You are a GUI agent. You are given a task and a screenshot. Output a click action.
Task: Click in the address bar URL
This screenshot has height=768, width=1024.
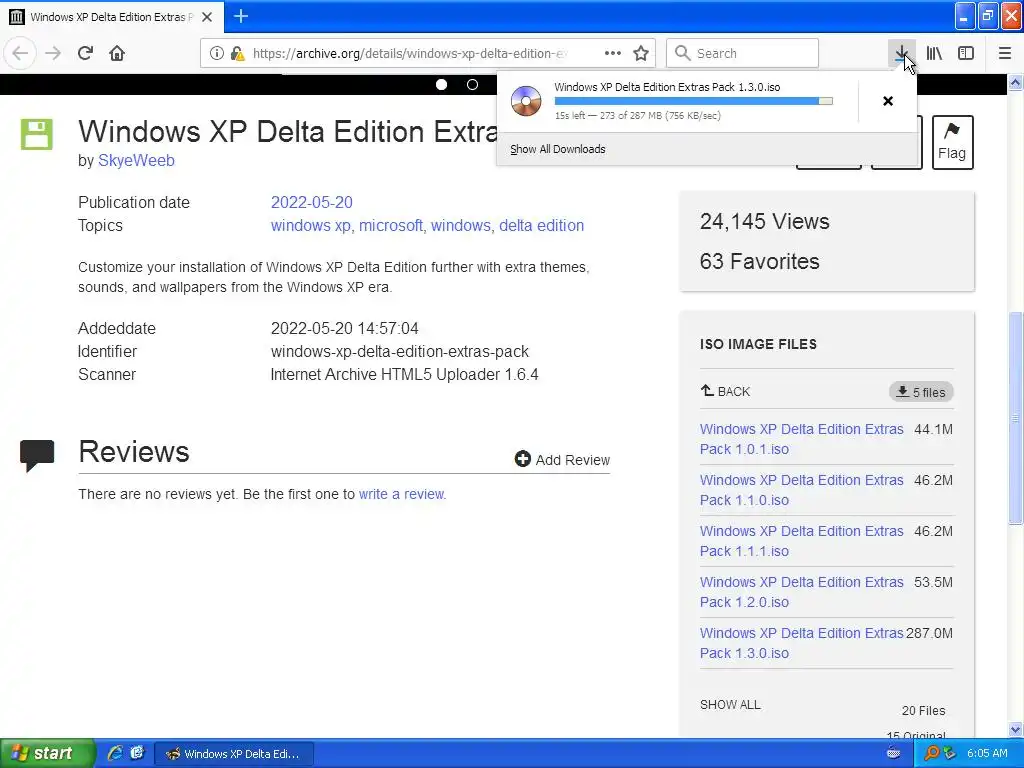click(410, 53)
